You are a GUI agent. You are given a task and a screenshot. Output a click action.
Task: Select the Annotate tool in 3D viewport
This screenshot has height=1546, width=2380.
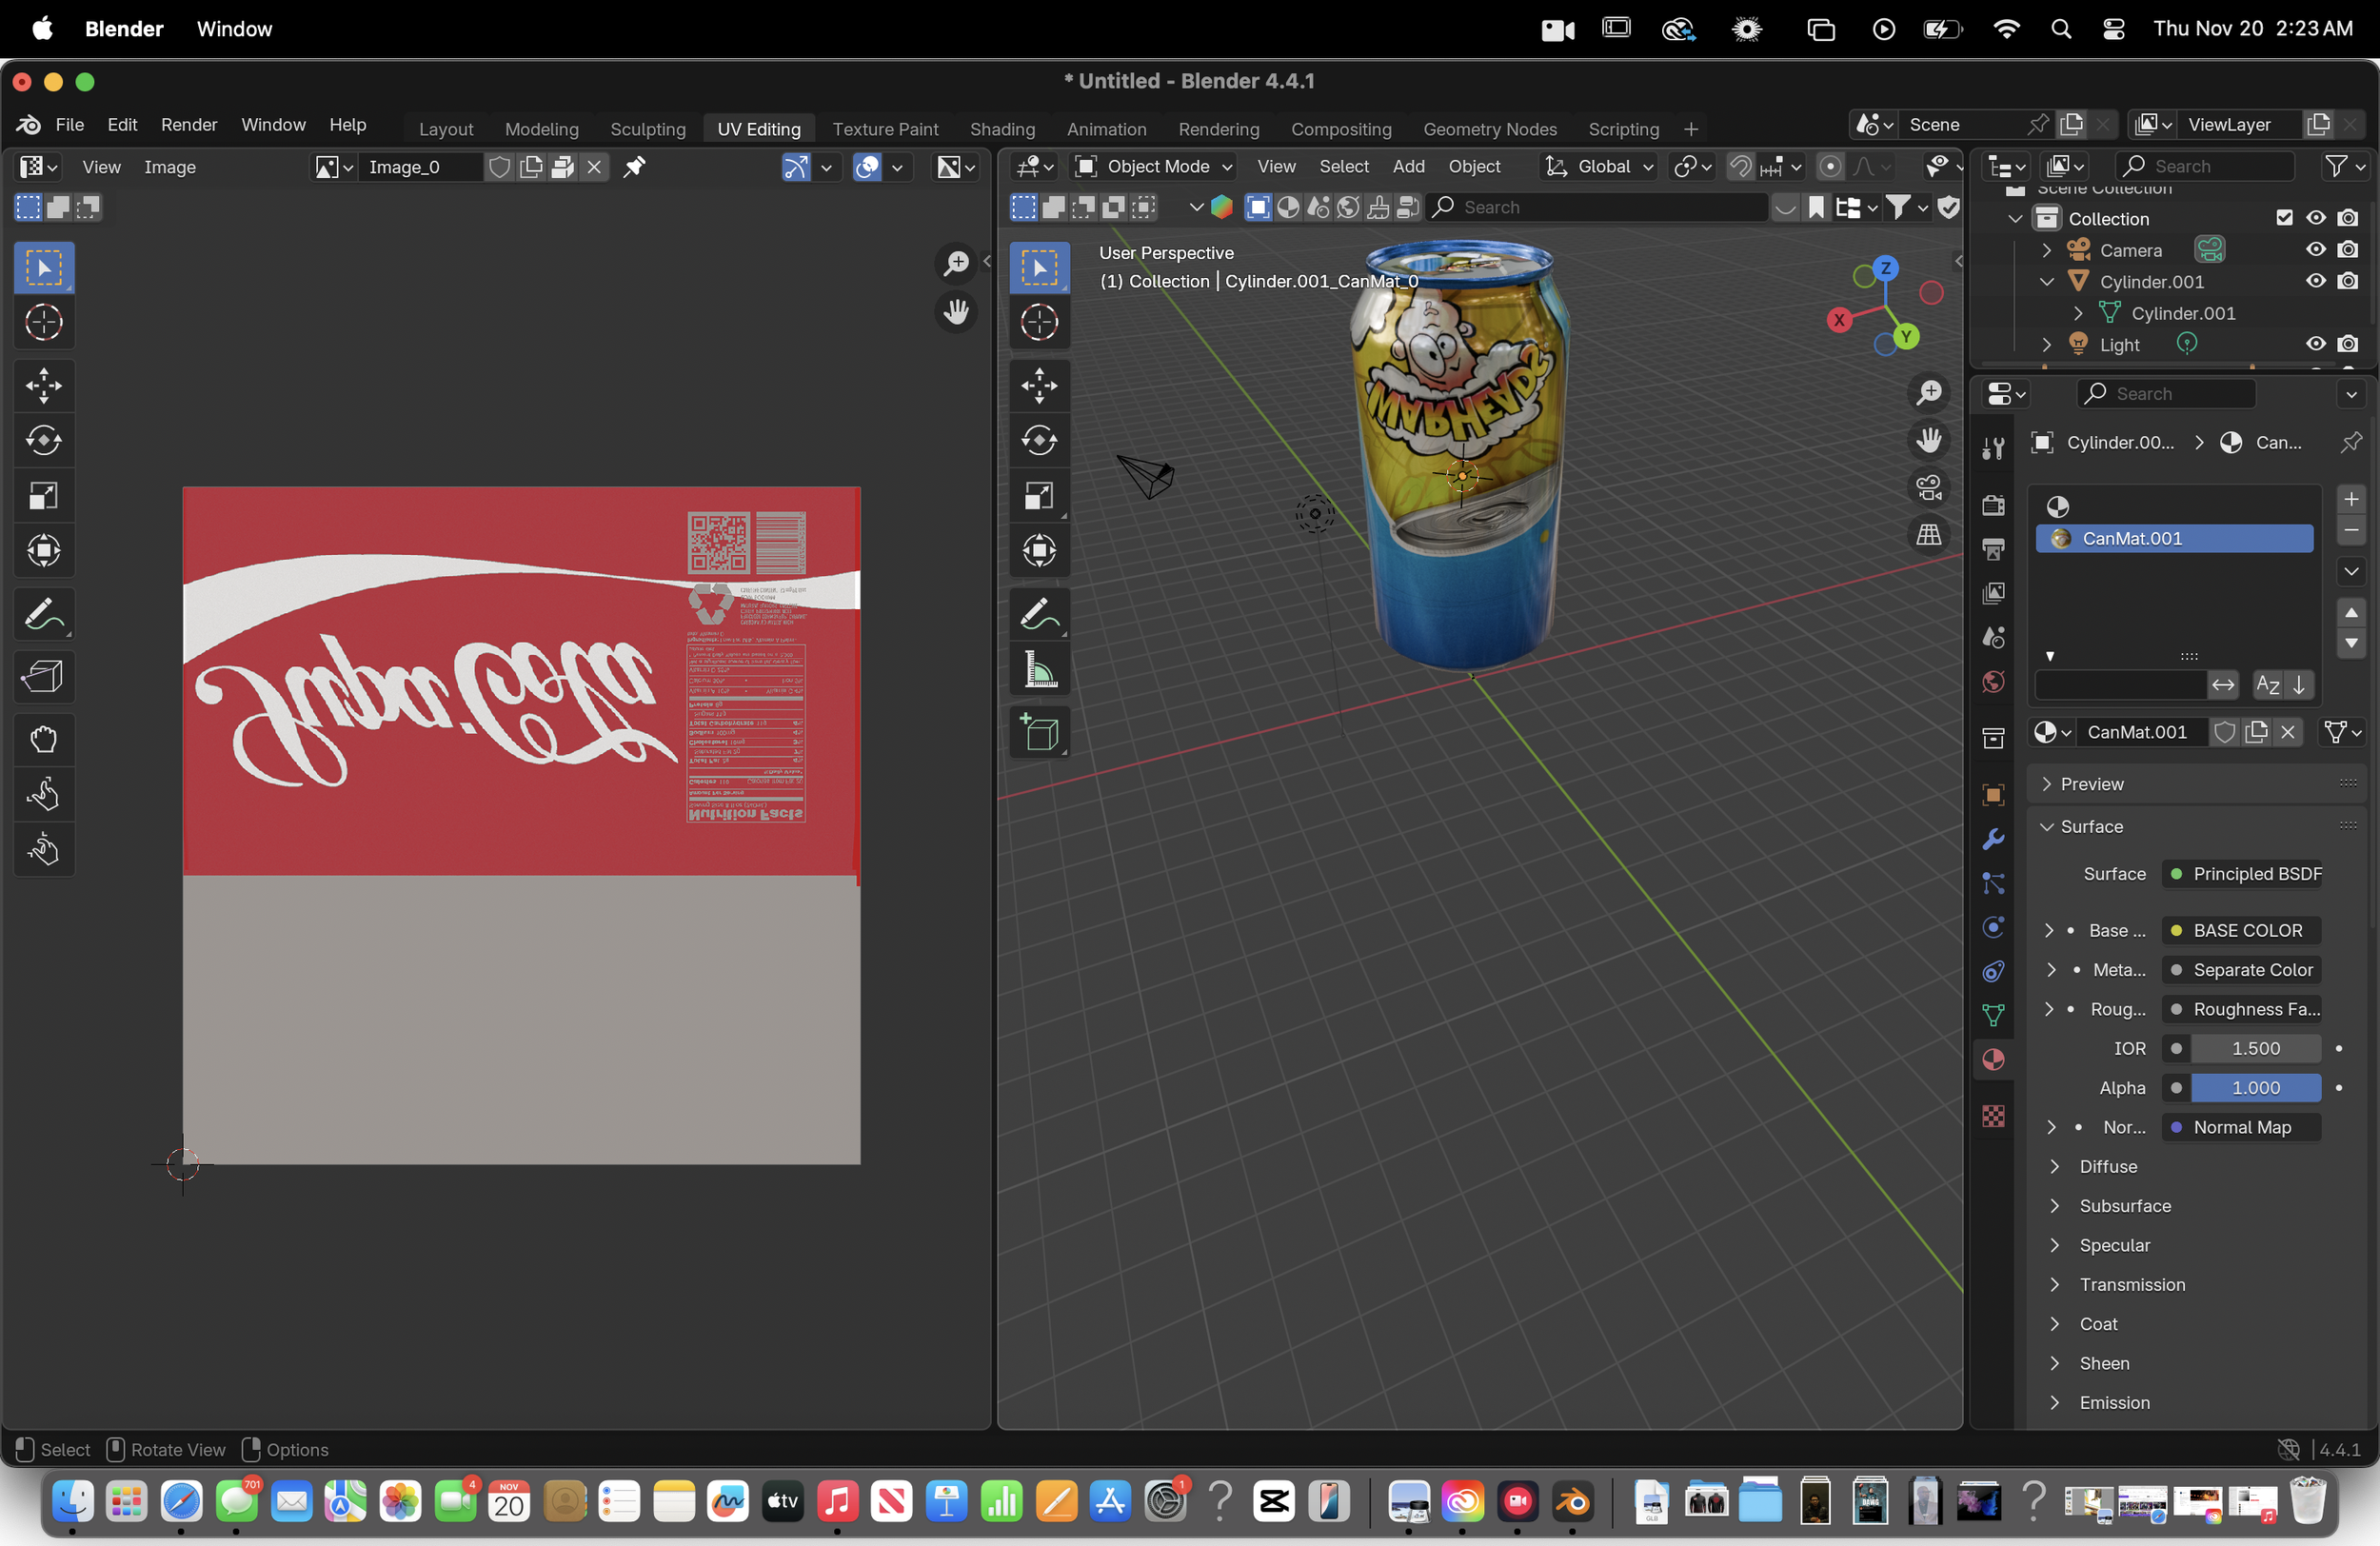point(1039,614)
